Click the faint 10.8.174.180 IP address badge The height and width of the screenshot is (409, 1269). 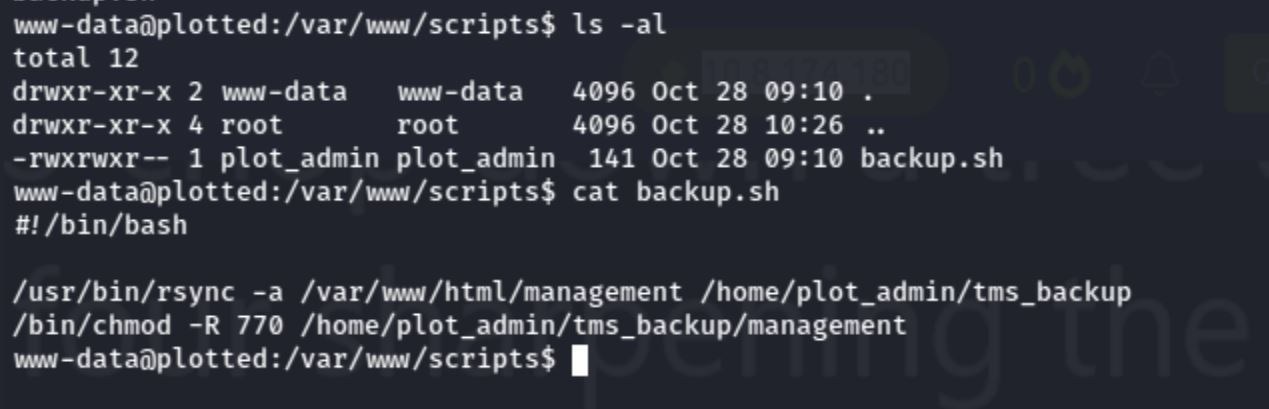pyautogui.click(x=806, y=72)
